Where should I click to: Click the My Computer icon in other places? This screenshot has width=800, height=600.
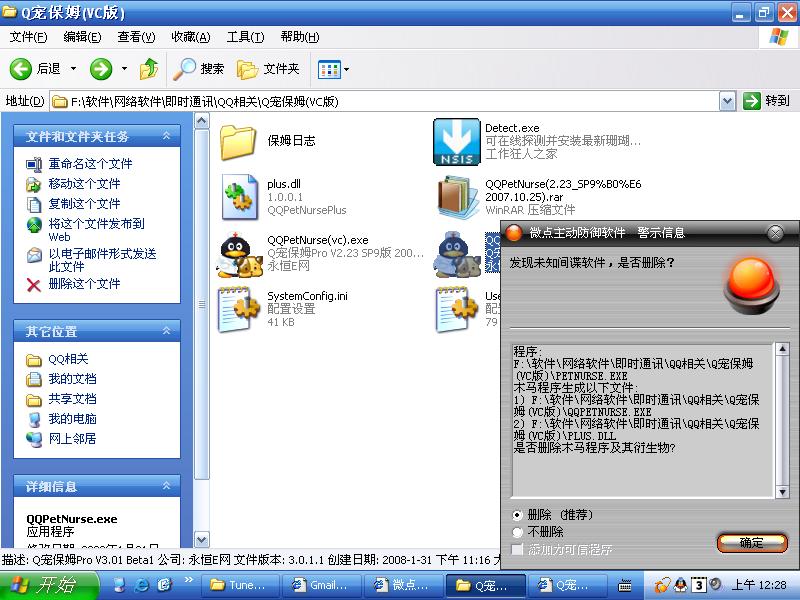[x=34, y=419]
